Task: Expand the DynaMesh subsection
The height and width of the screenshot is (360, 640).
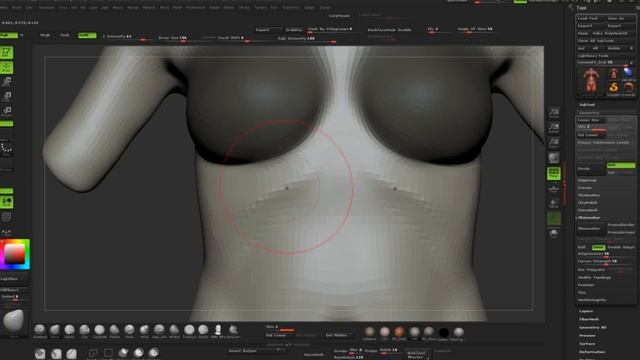Action: 588,210
